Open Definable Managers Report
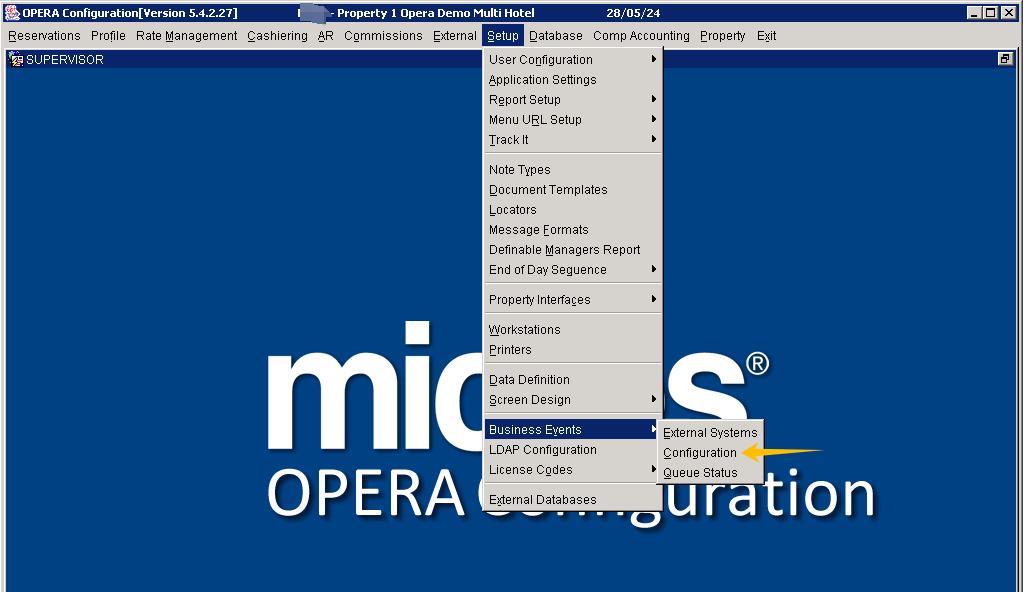The height and width of the screenshot is (592, 1023). click(573, 250)
